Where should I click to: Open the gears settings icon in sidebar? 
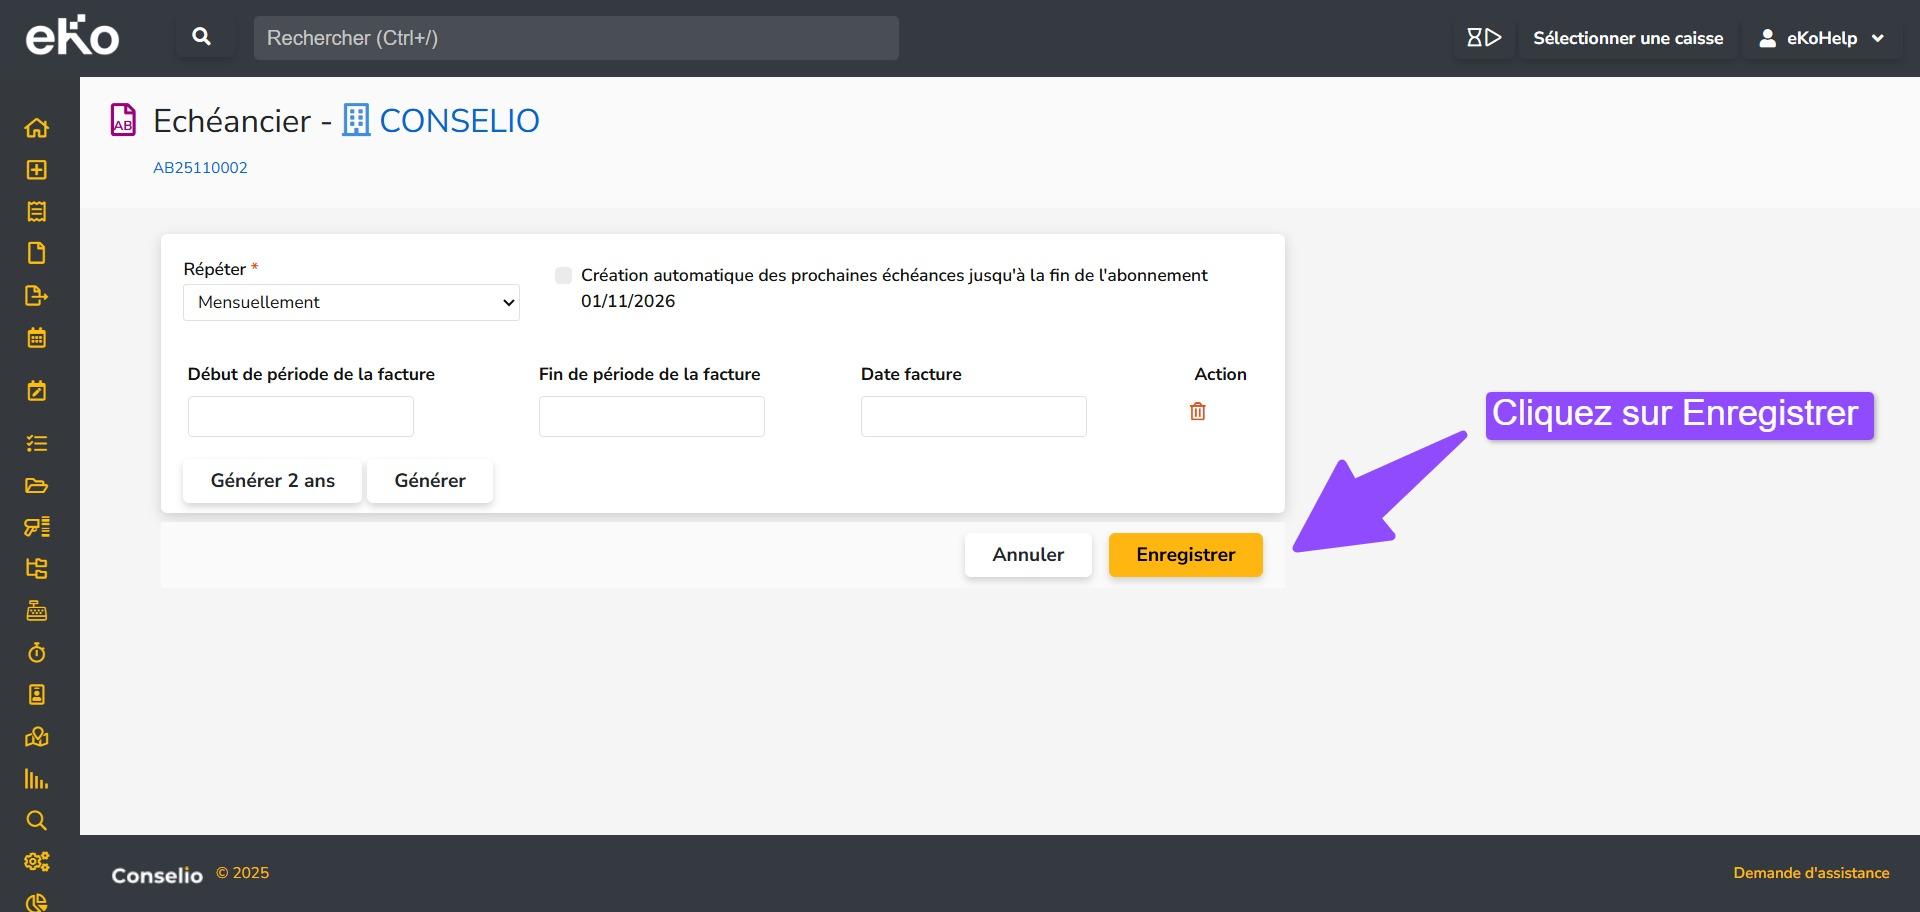(x=37, y=862)
